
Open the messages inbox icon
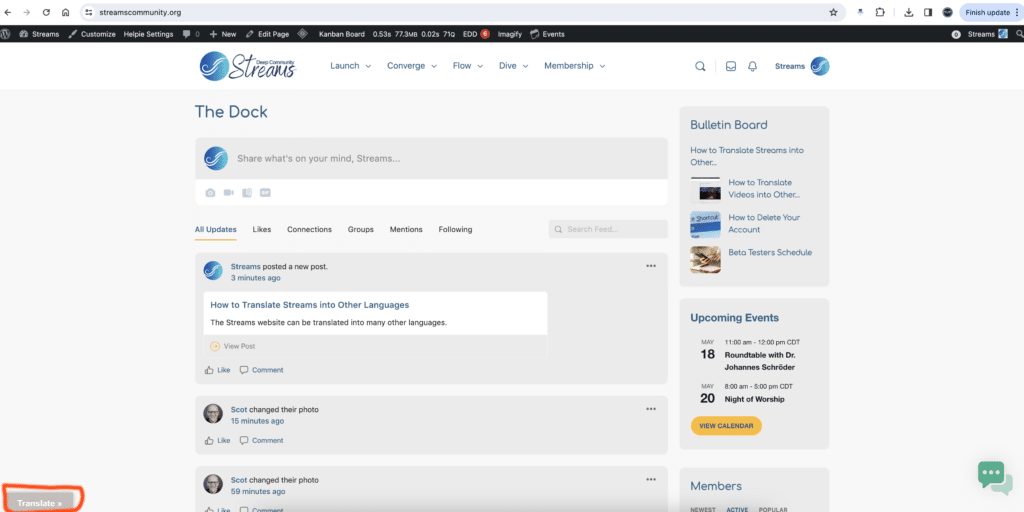point(731,66)
